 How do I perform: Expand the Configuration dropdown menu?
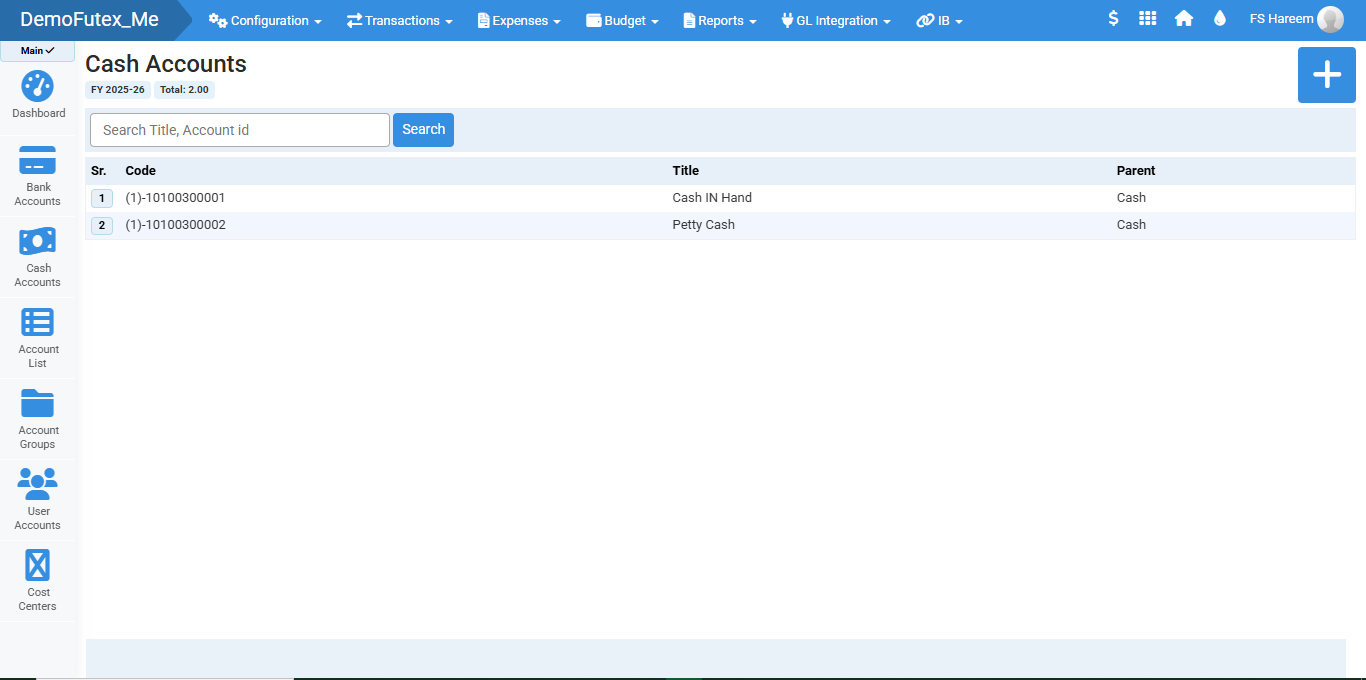pyautogui.click(x=265, y=21)
